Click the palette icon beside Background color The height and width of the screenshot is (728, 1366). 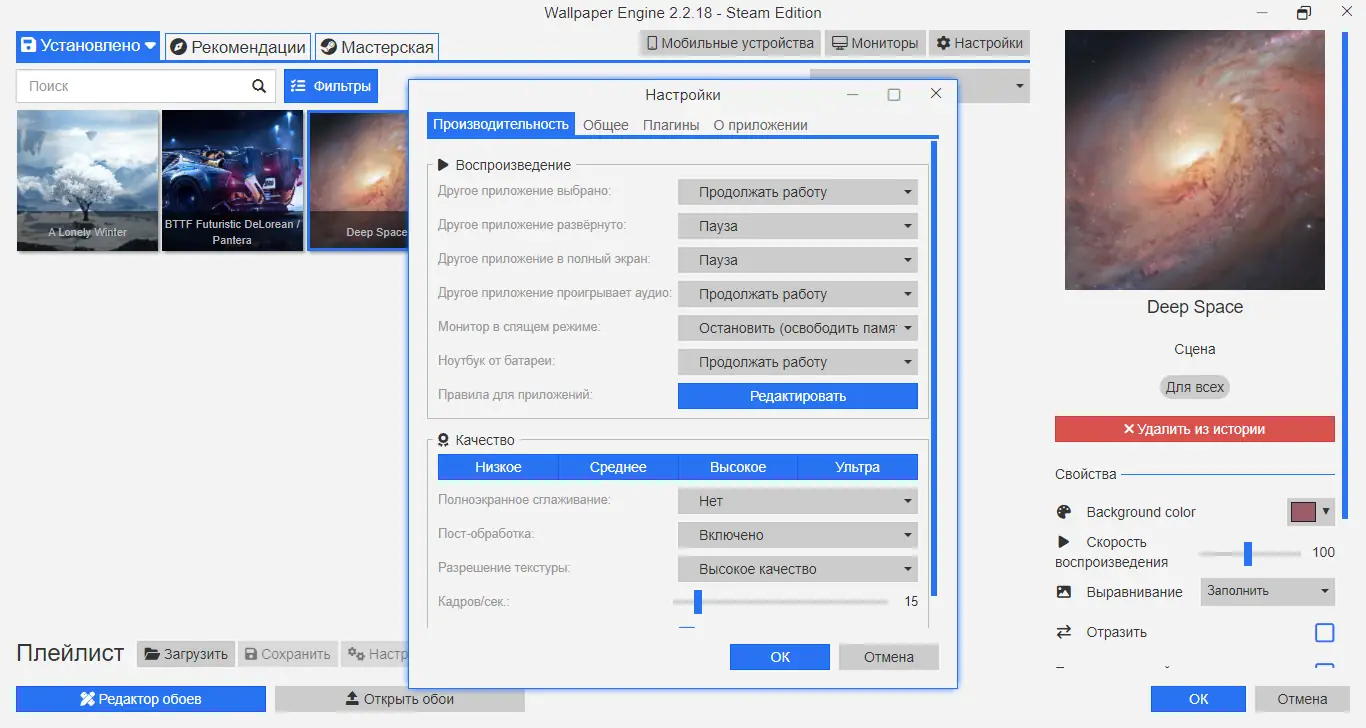(x=1064, y=512)
